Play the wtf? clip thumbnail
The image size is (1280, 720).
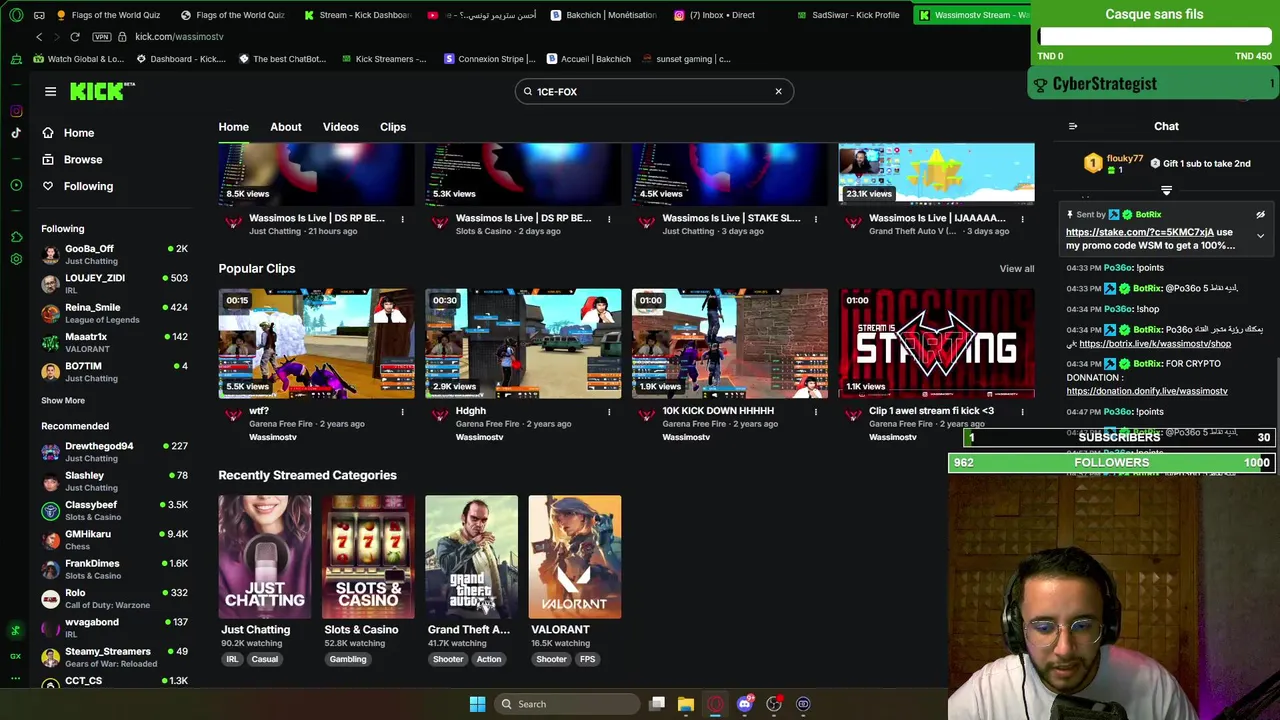point(316,343)
